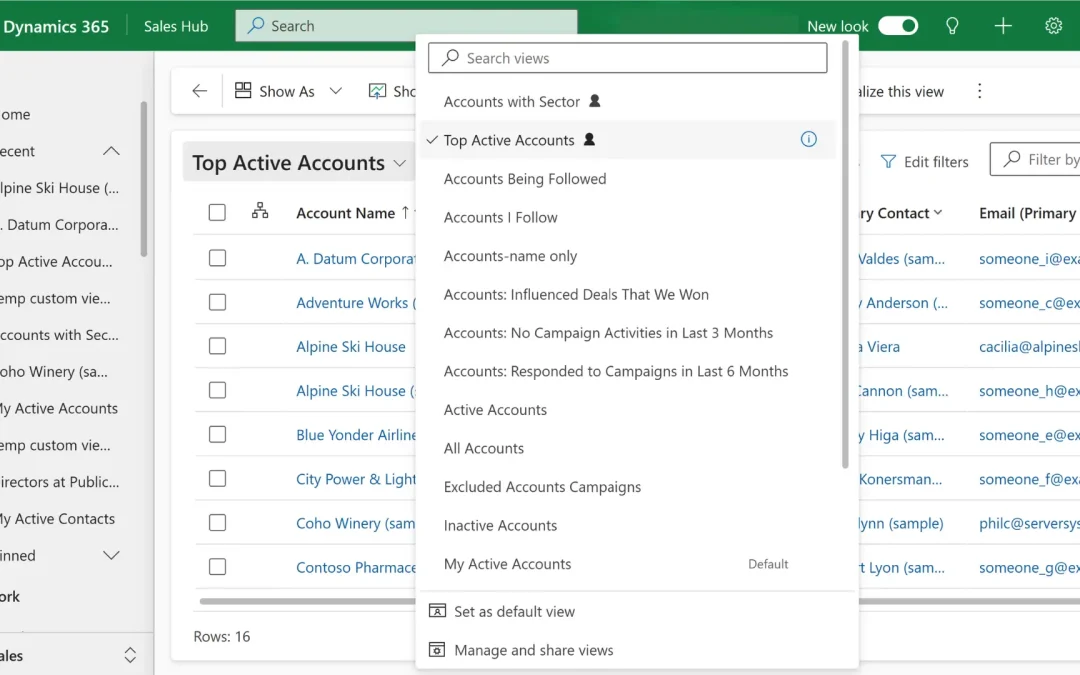
Task: Open My Active Contacts in the sidebar
Action: (x=57, y=519)
